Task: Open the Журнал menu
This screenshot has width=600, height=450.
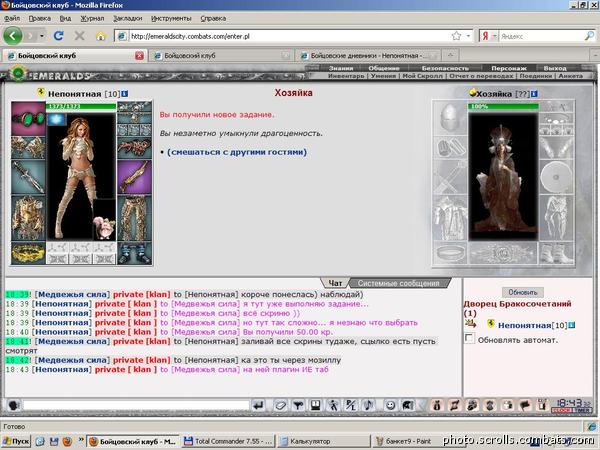Action: click(x=92, y=18)
